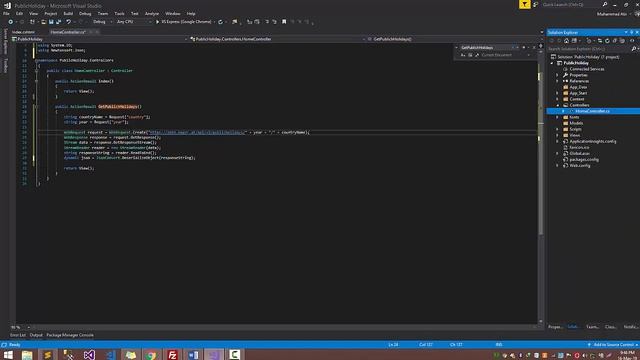Click Add to Source Control in status bar
The image size is (640, 360).
click(613, 345)
